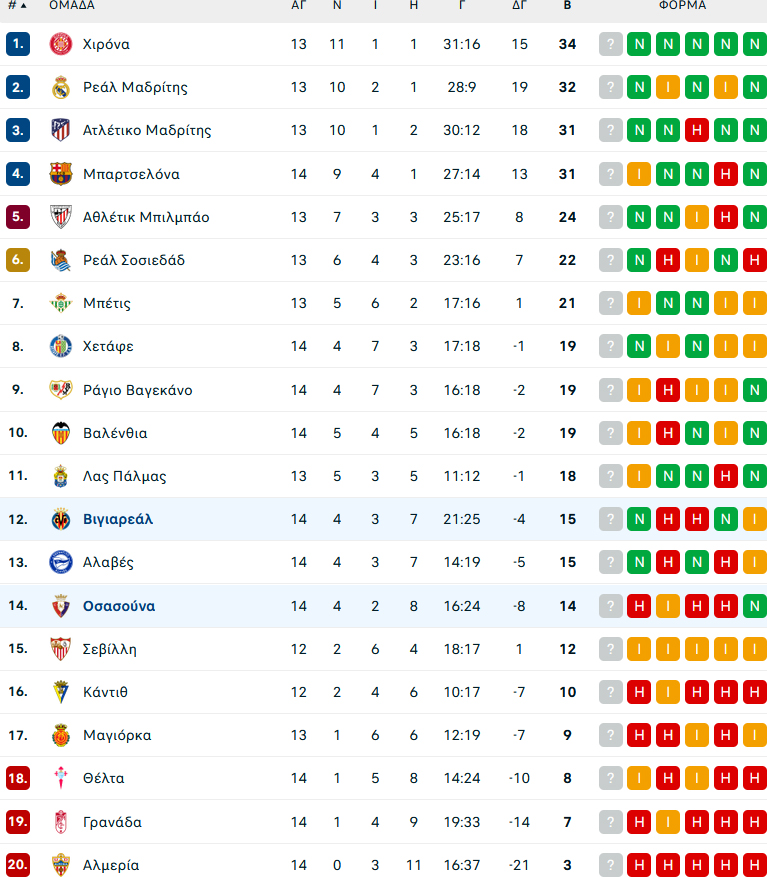The image size is (767, 877).
Task: Open the Σεβίλλη team name
Action: pos(110,649)
